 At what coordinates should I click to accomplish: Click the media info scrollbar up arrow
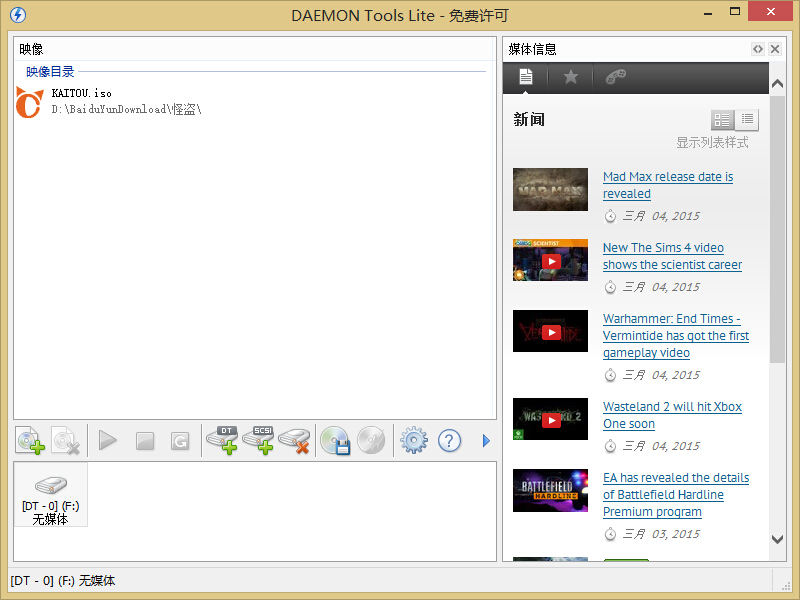777,84
